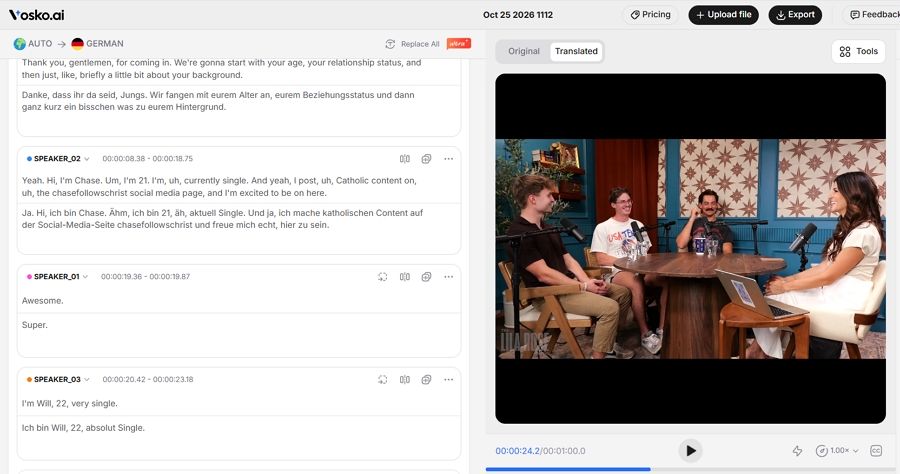
Task: Edit translation "Ich bin Will, 22, absolut Single."
Action: click(83, 428)
